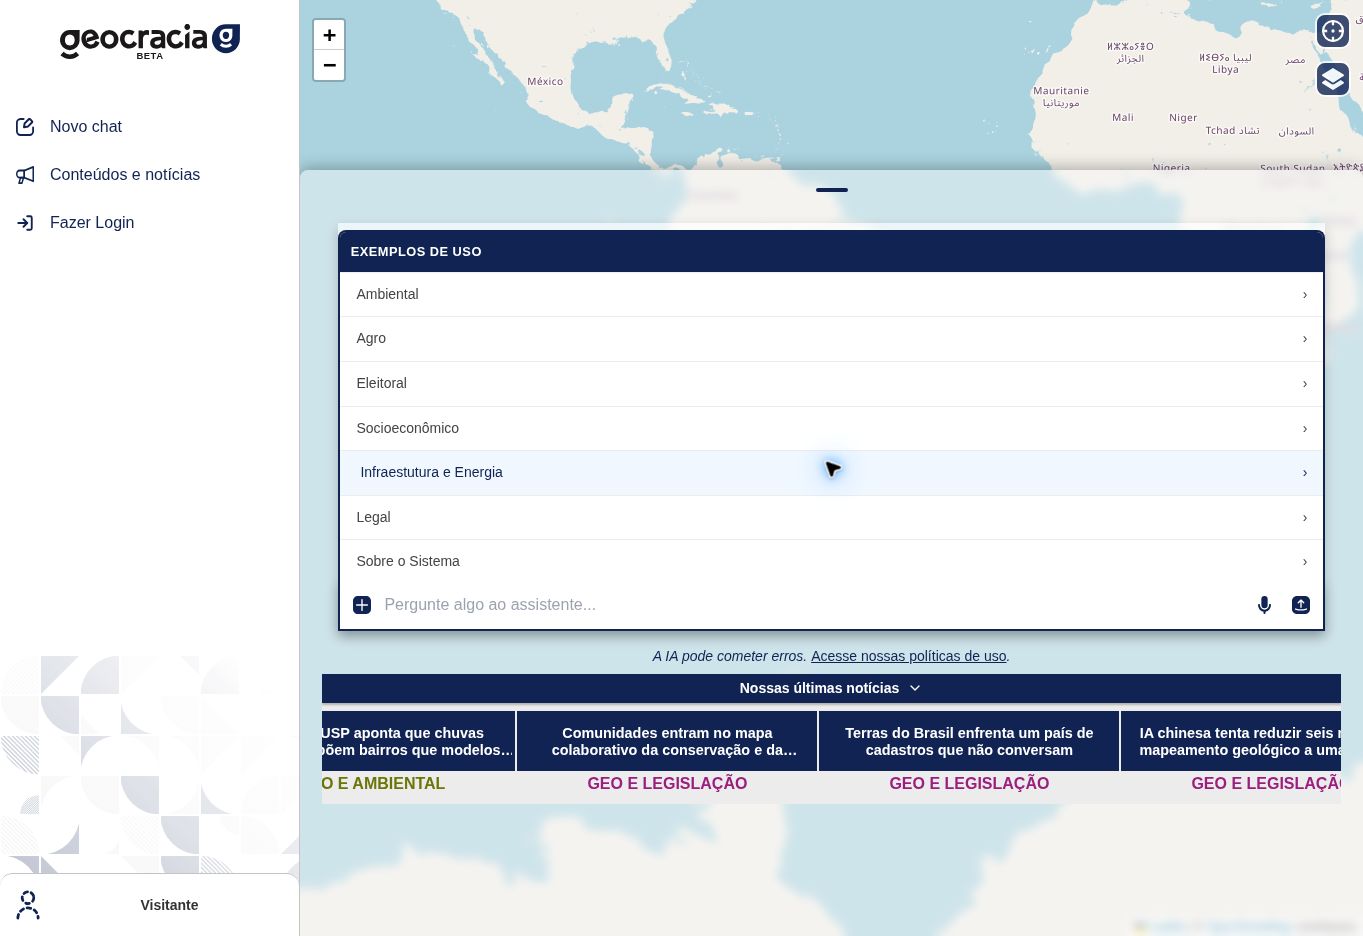Expand the Eleitoral examples chevron
Viewport: 1363px width, 936px height.
[1305, 384]
